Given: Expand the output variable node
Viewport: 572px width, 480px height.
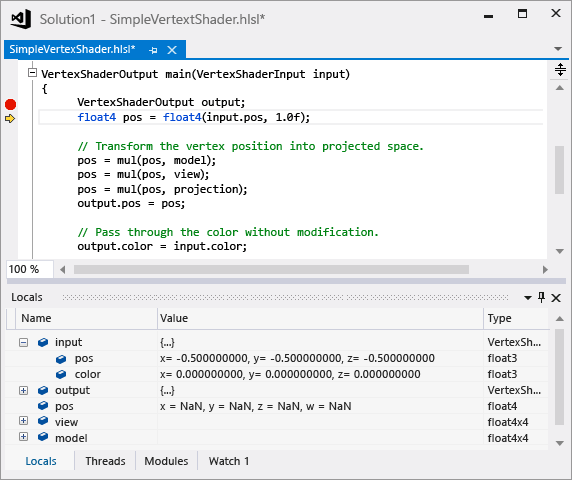Looking at the screenshot, I should [x=23, y=390].
